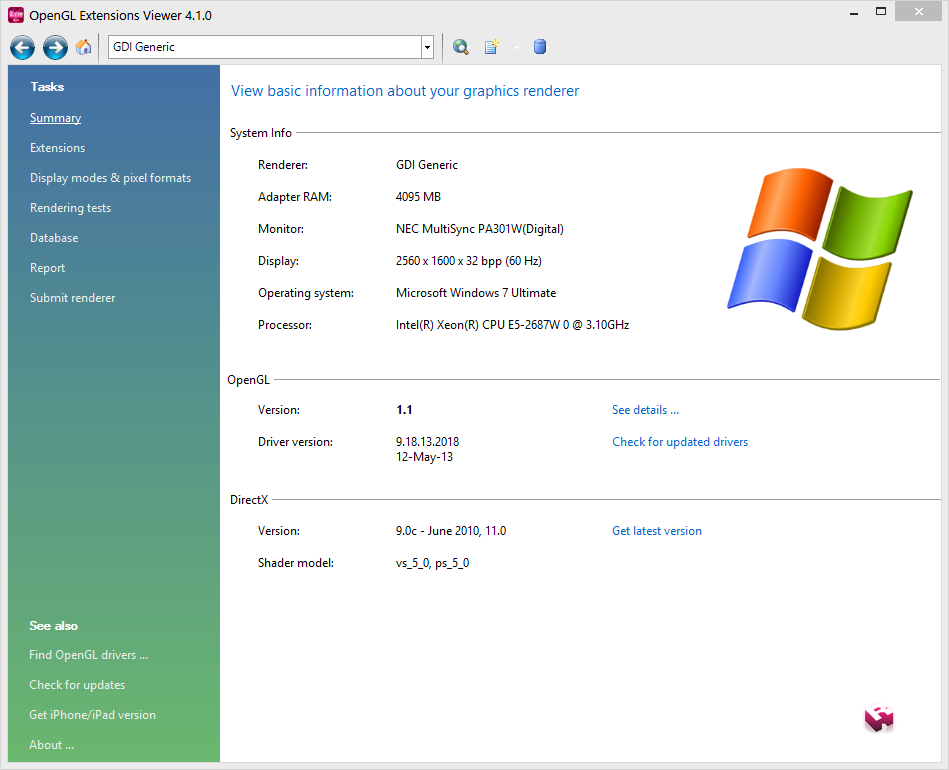Open the Report task
Viewport: 949px width, 770px height.
tap(47, 268)
